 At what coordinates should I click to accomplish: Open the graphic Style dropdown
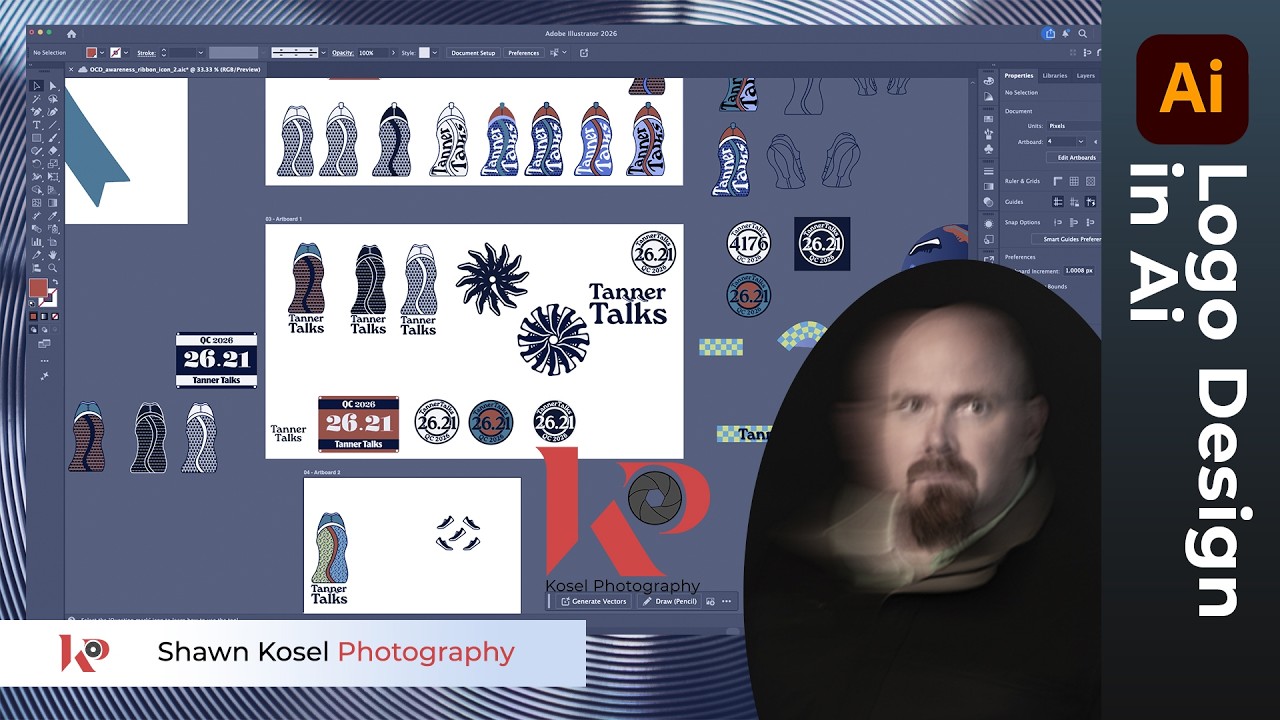[x=437, y=52]
